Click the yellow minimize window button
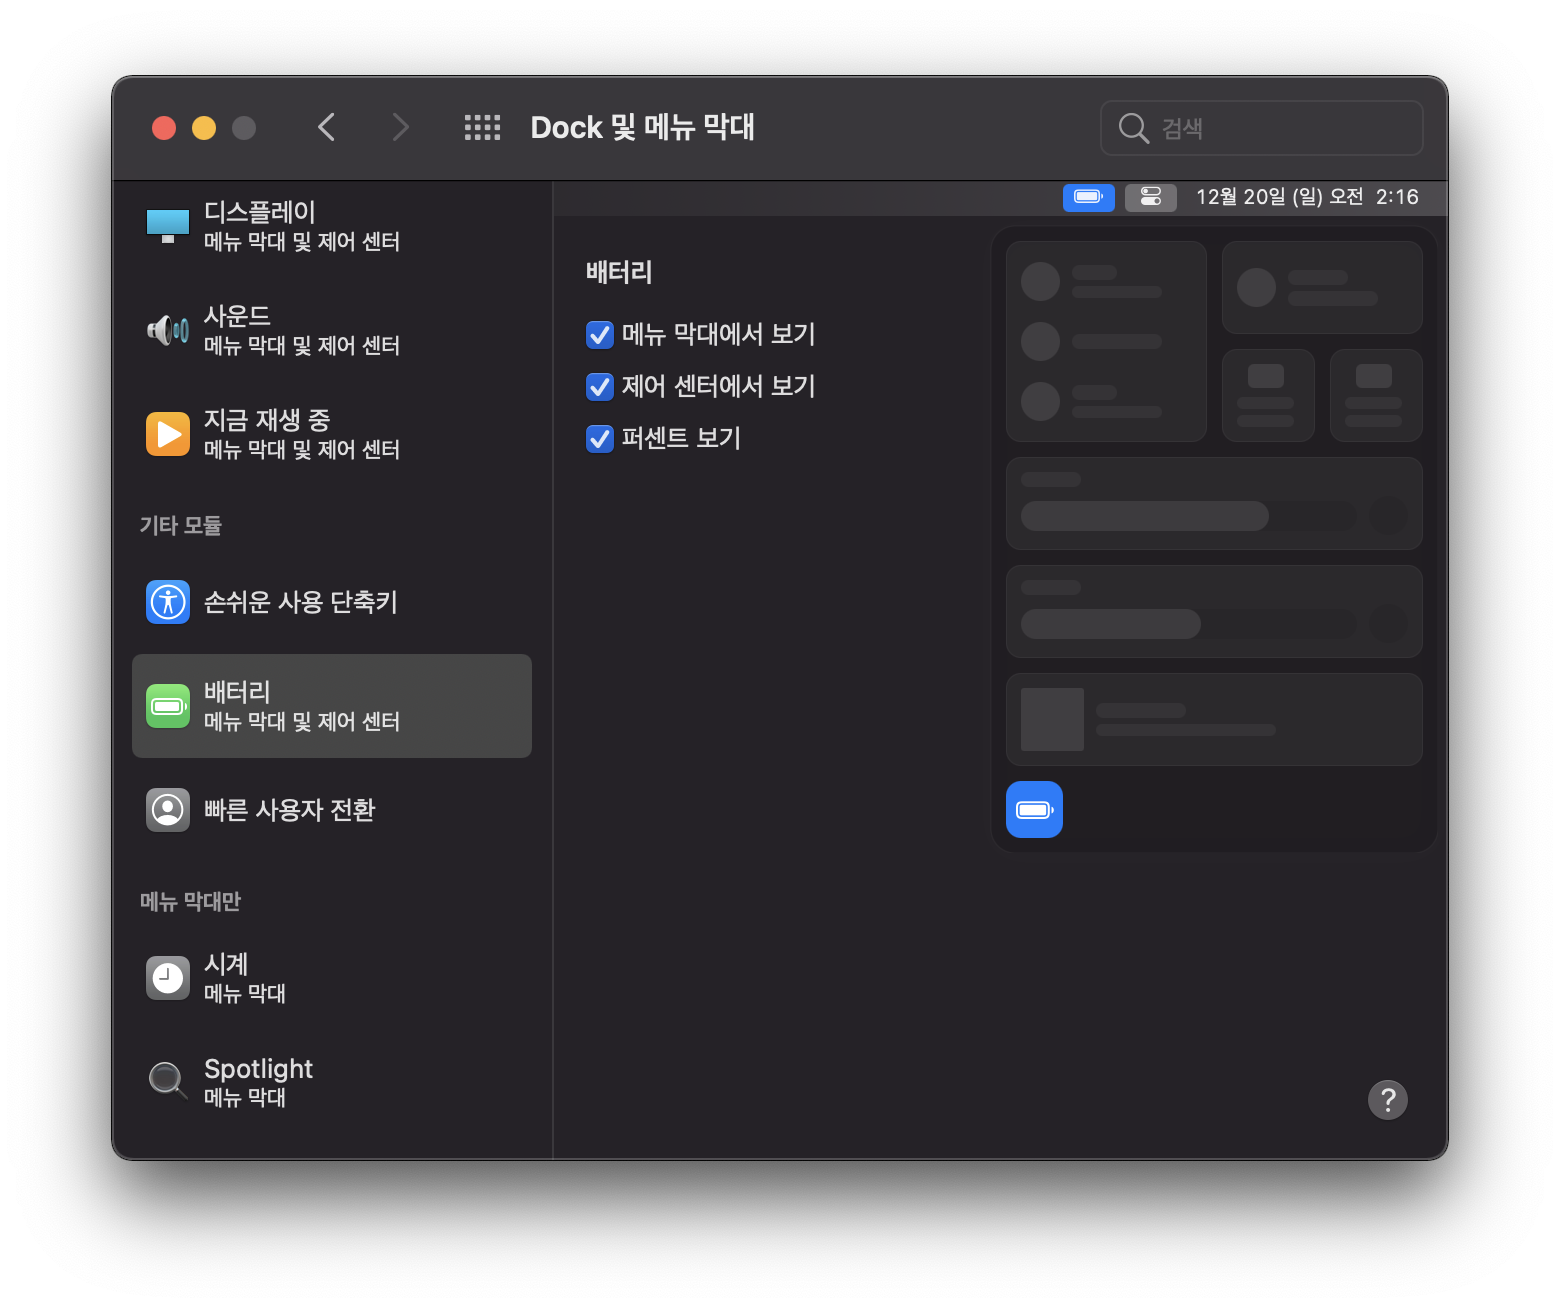 point(204,128)
